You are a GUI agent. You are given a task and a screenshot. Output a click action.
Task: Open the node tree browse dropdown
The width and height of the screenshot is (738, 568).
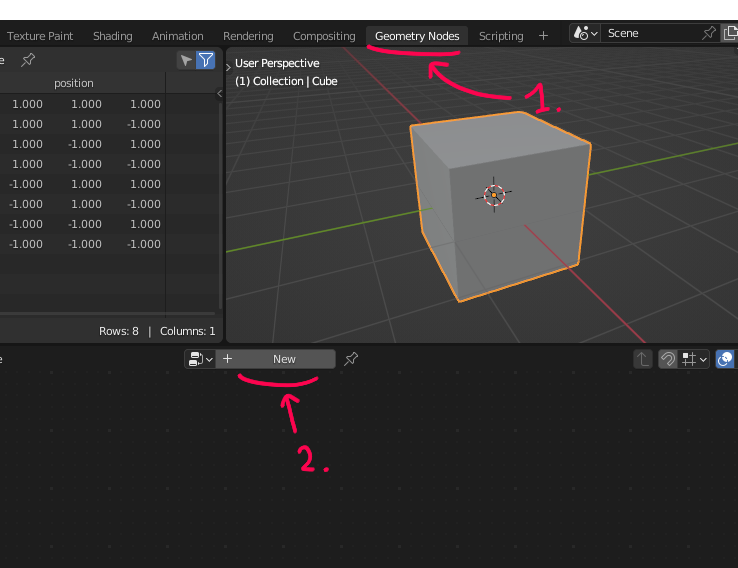(200, 359)
